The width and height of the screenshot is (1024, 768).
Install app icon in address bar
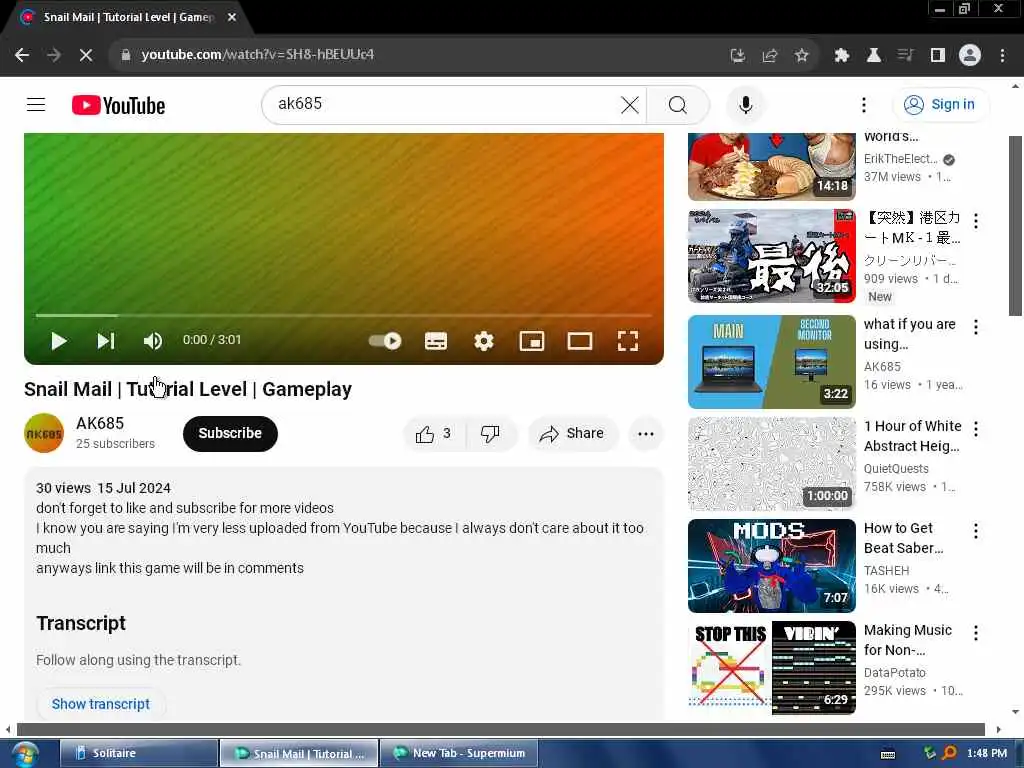[737, 56]
